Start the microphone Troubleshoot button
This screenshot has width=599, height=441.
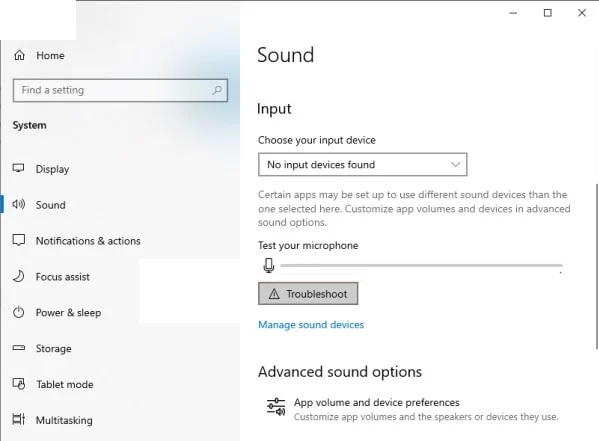308,293
